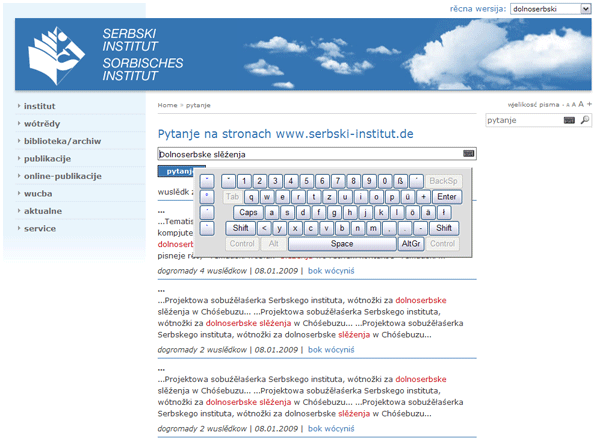Click the p key on virtual keyboard
This screenshot has height=441, width=600.
pyautogui.click(x=392, y=197)
